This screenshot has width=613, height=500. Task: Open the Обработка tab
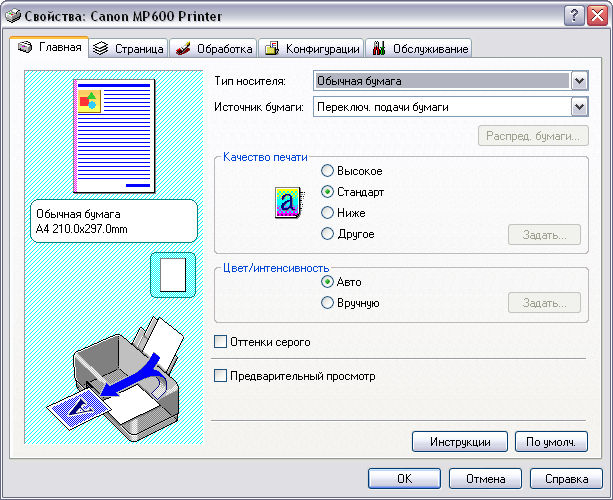point(213,48)
